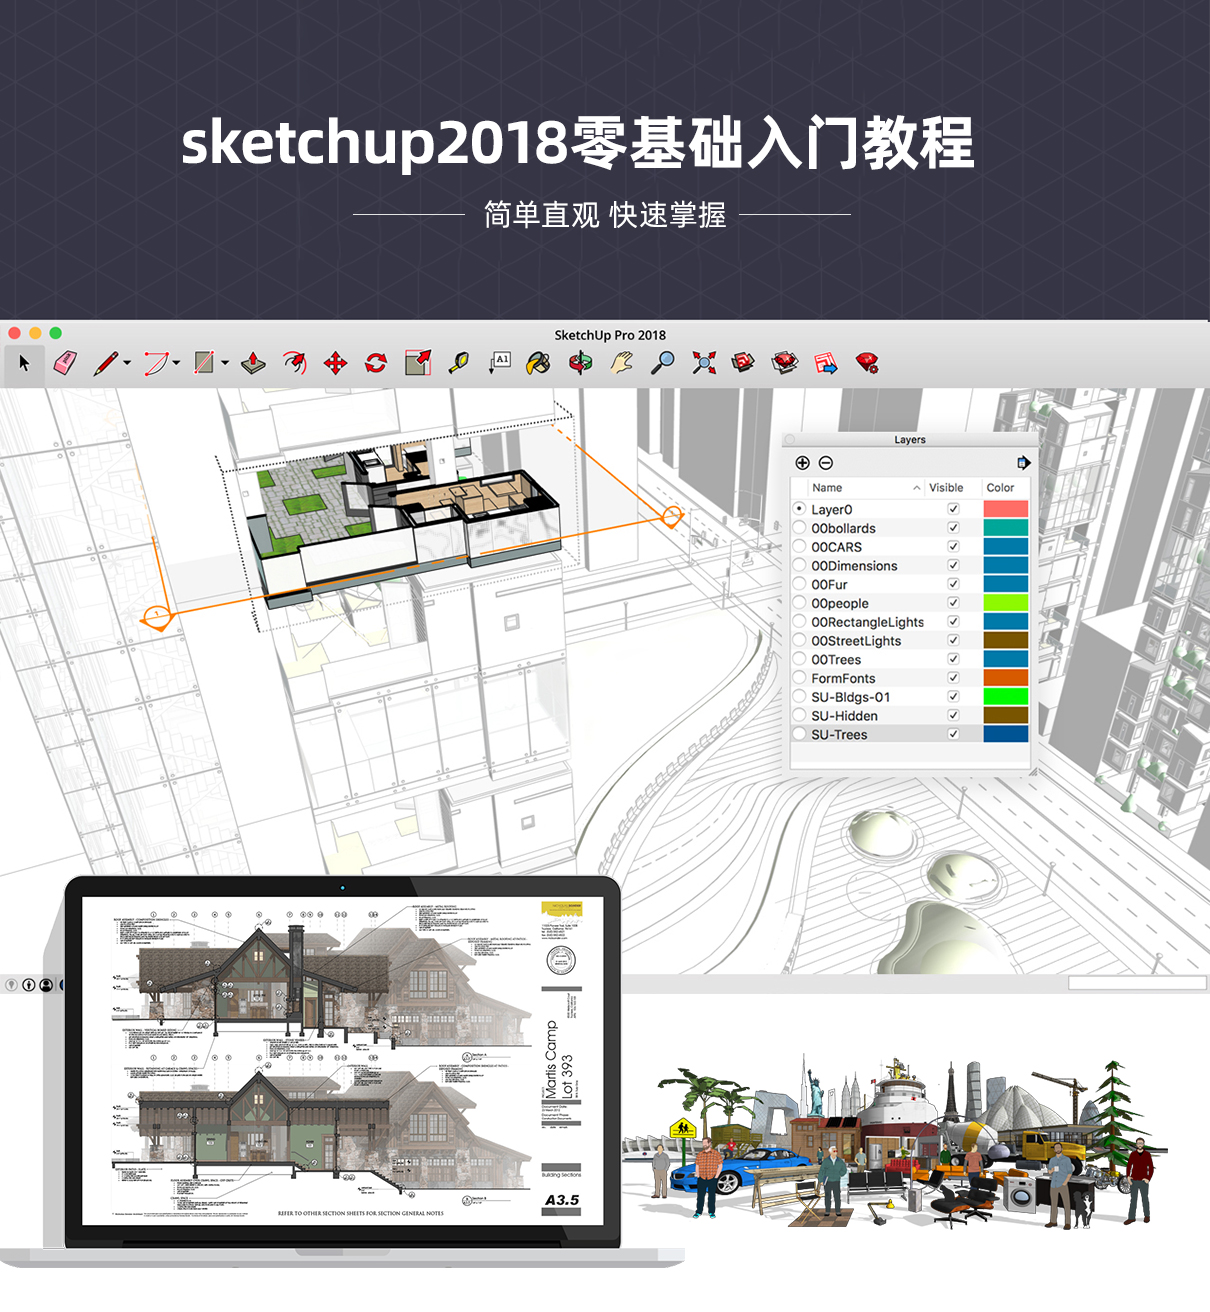Make 00CARS the active layer

(800, 547)
